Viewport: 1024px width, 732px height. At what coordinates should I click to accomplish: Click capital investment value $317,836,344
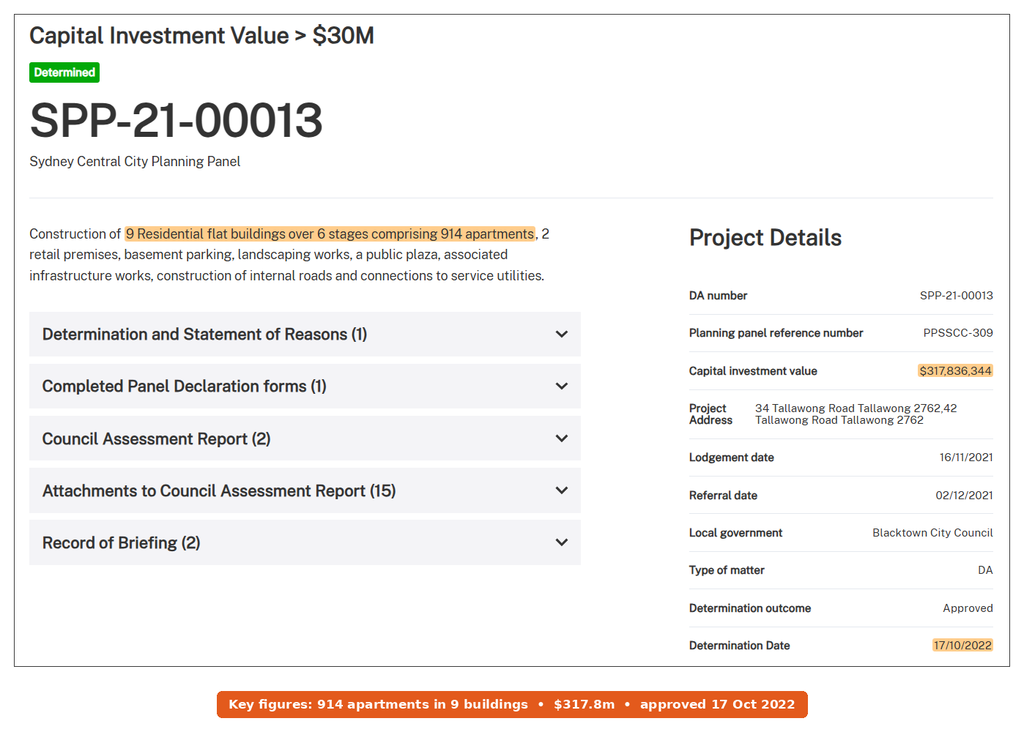pos(955,371)
